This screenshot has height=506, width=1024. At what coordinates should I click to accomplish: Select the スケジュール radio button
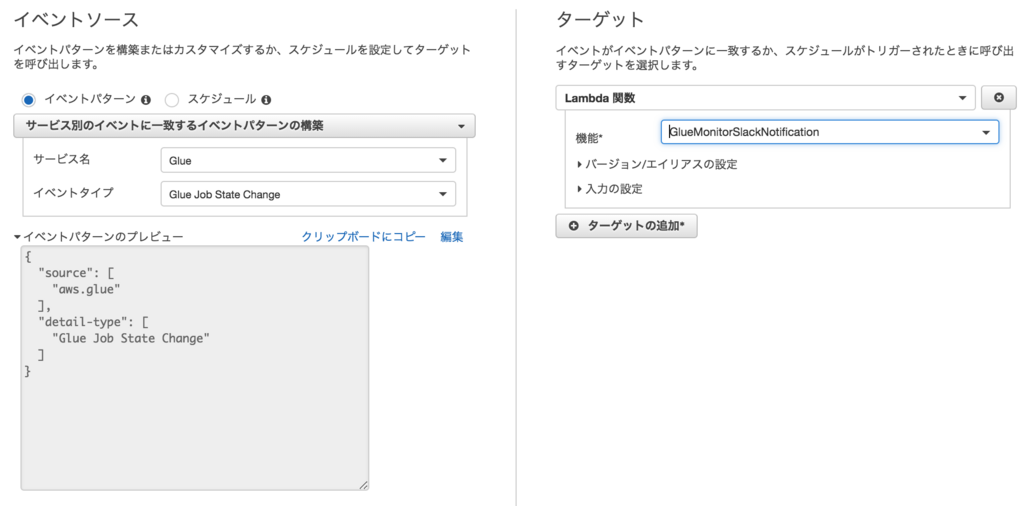[172, 100]
